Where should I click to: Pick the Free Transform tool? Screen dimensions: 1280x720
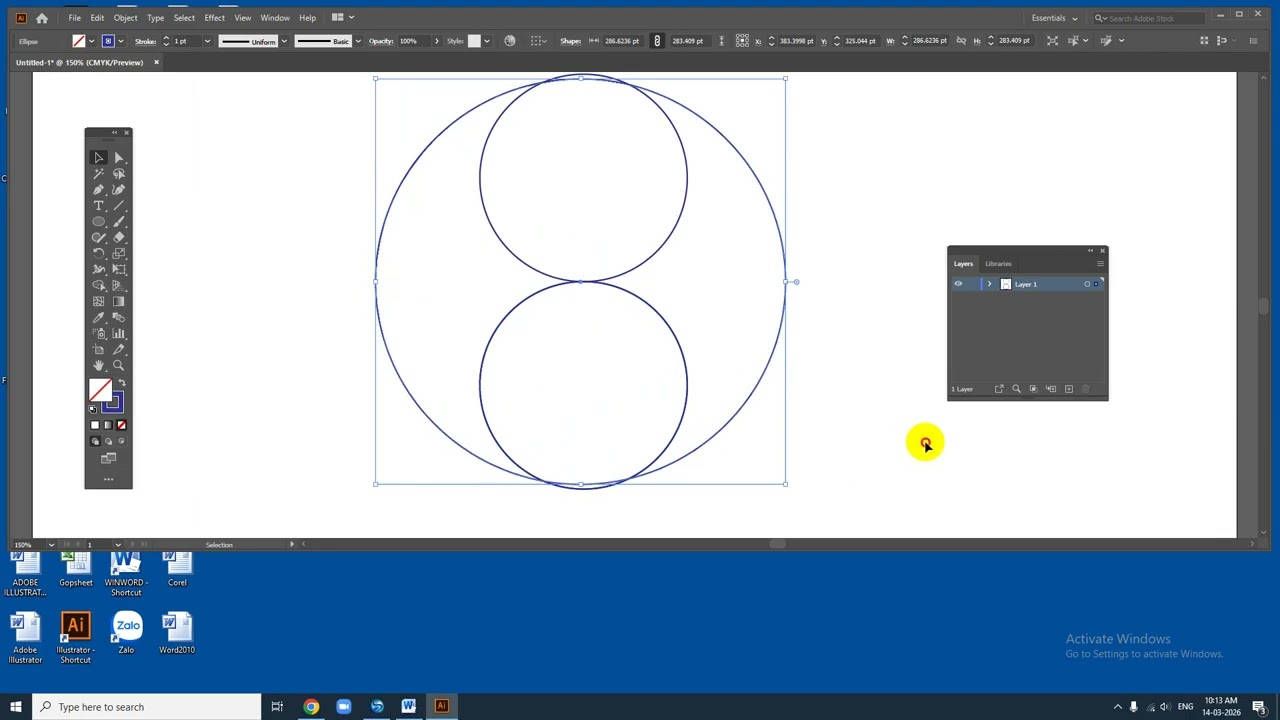pos(118,270)
